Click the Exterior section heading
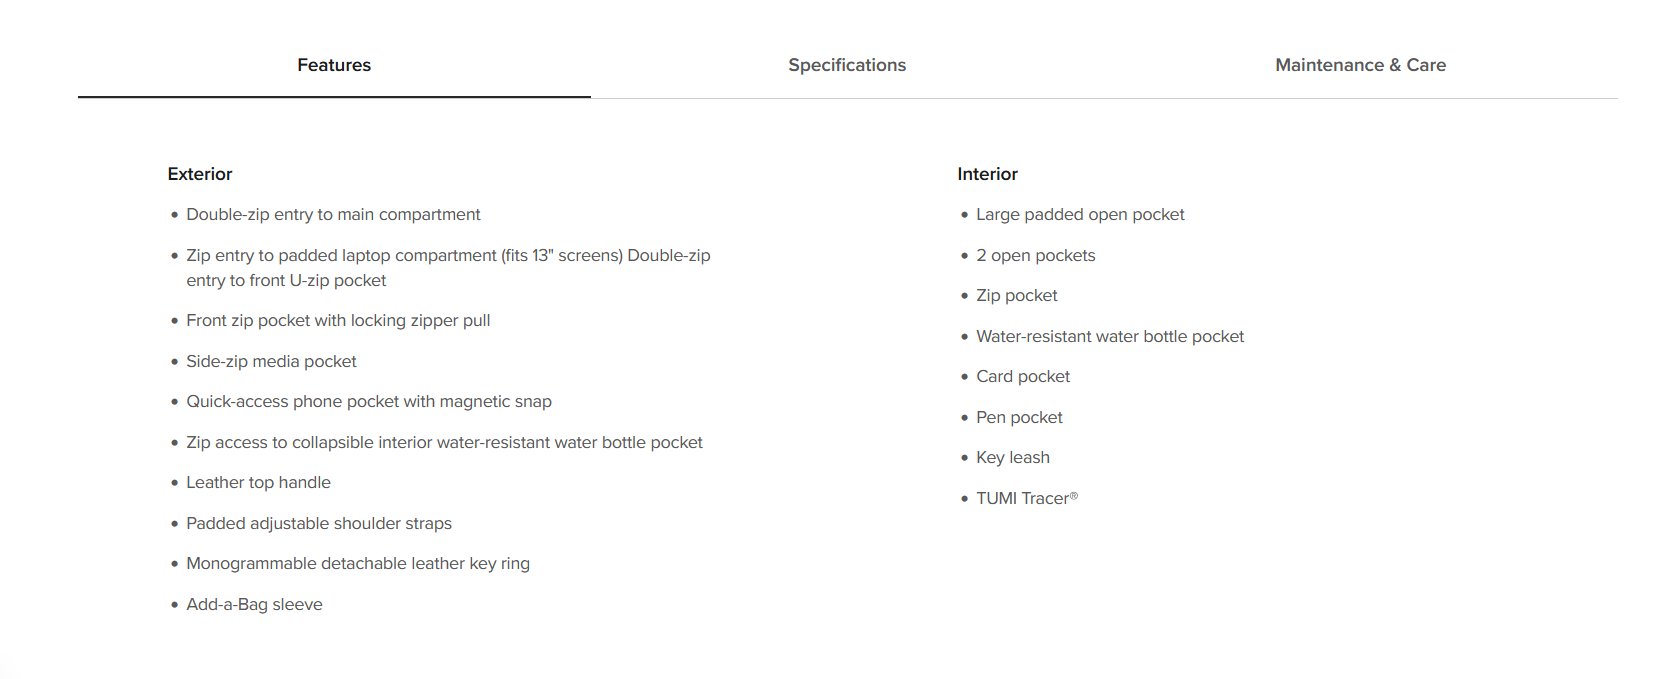1679x679 pixels. tap(200, 174)
